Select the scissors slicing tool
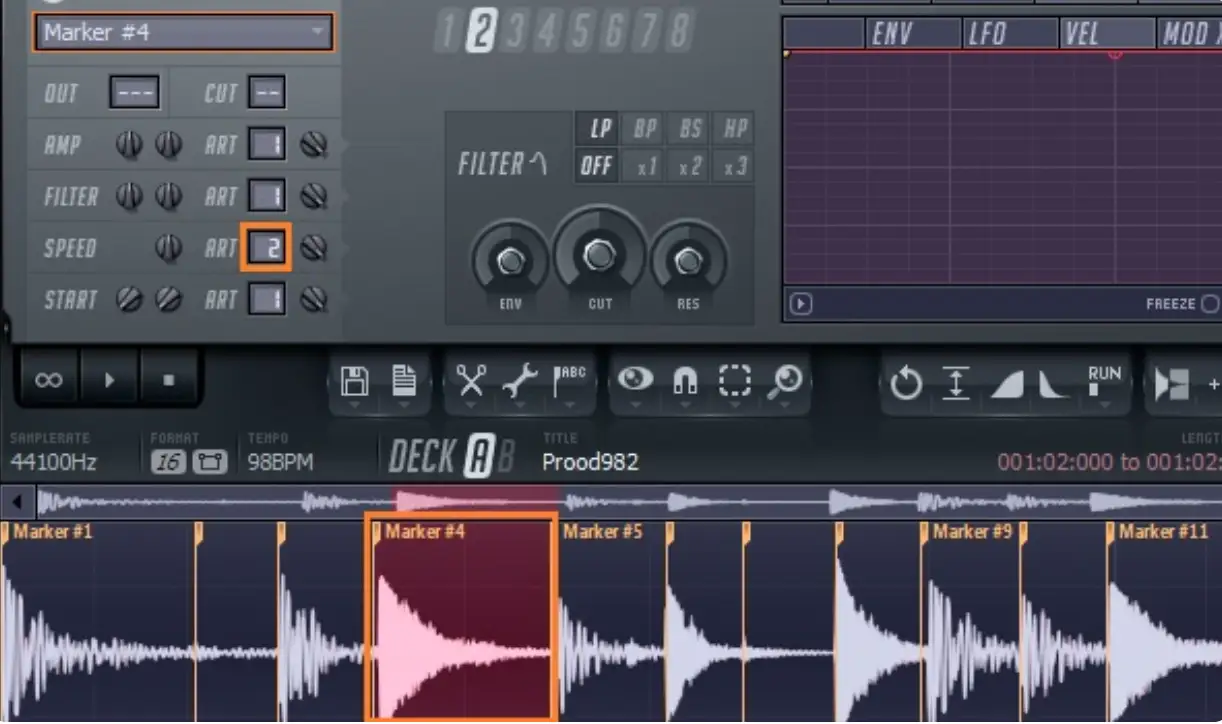 470,380
